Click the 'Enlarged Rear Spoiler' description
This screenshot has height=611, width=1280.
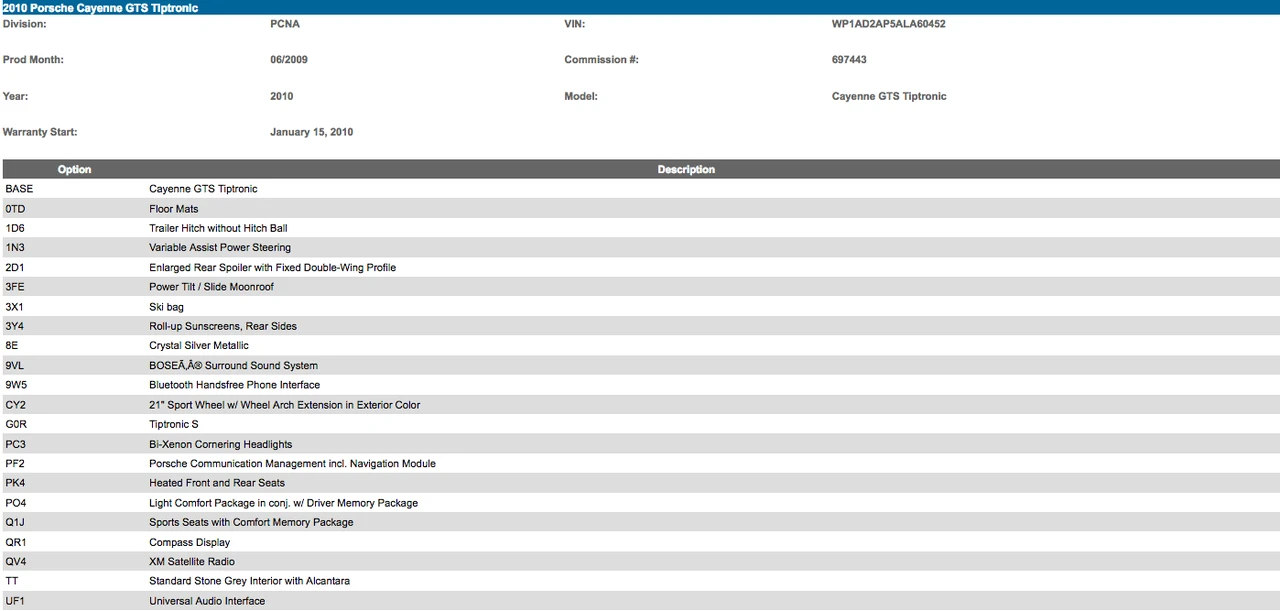tap(273, 268)
